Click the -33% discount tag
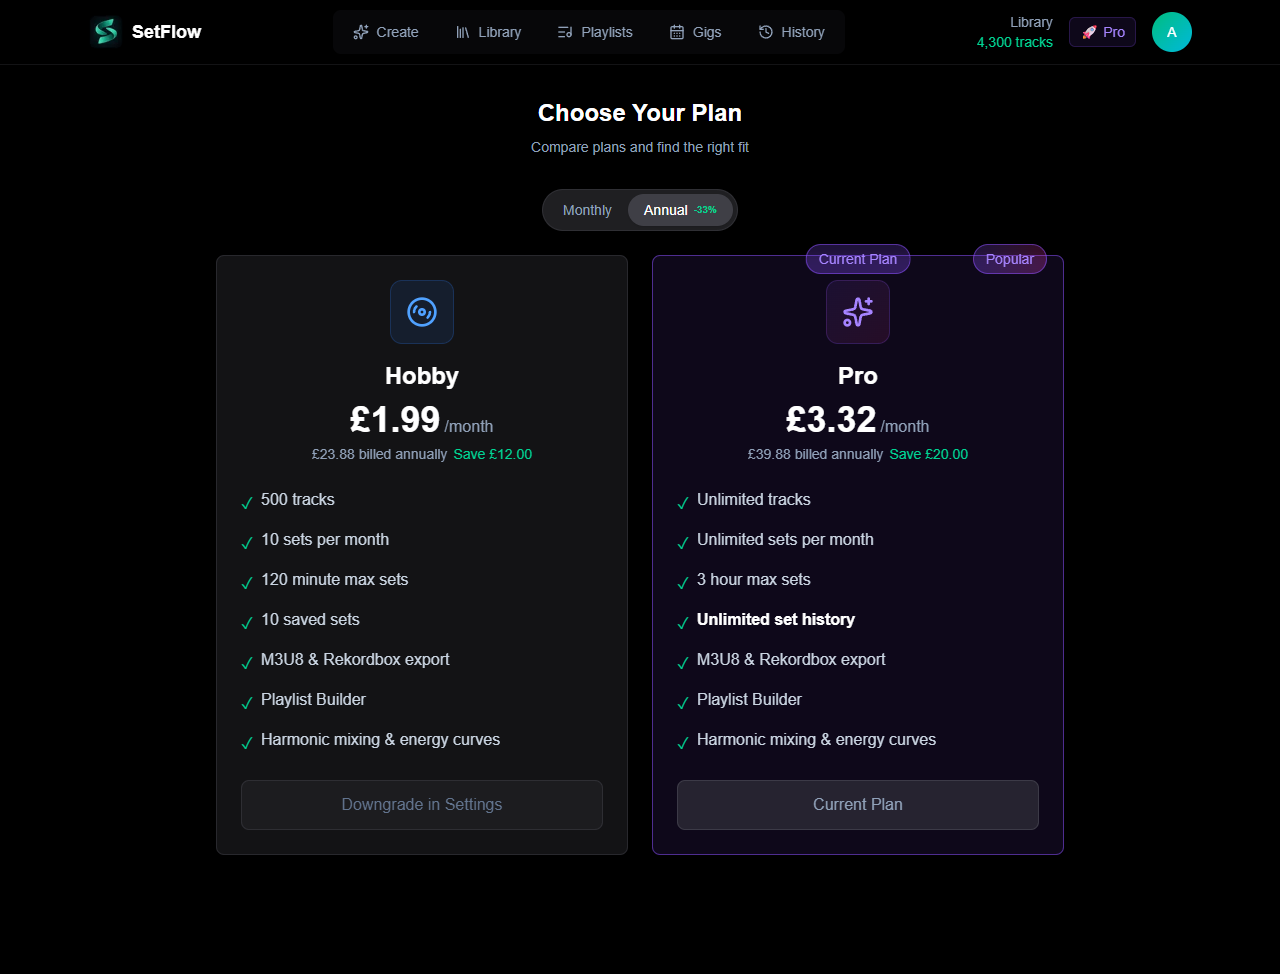Screen dimensions: 1280x974 point(706,210)
